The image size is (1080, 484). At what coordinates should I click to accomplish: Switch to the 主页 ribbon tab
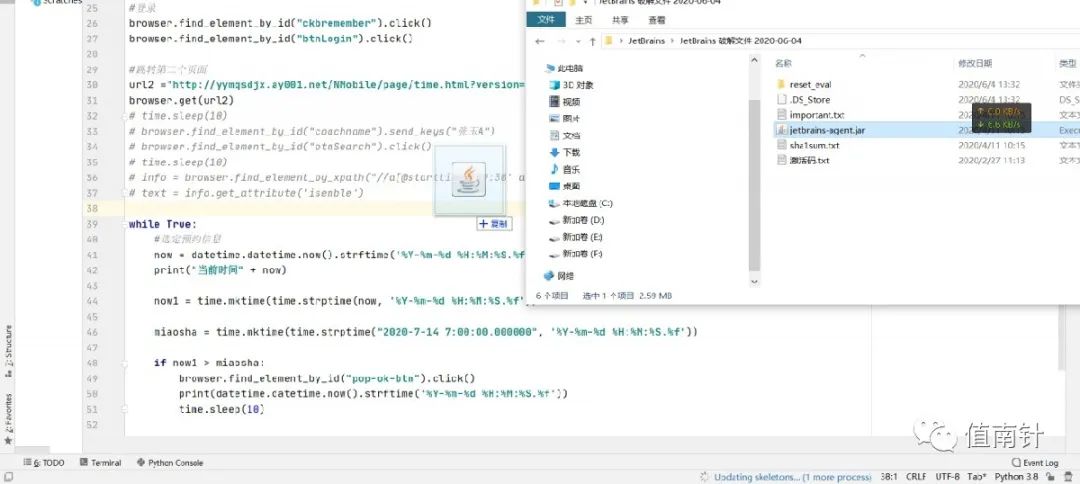(583, 20)
